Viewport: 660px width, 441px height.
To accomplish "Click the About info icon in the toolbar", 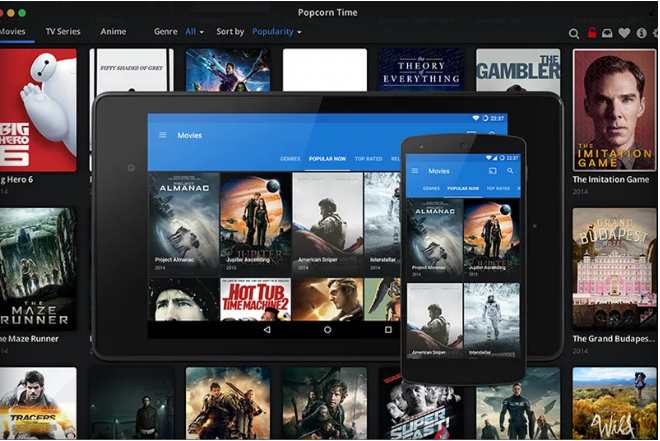I will pos(641,33).
